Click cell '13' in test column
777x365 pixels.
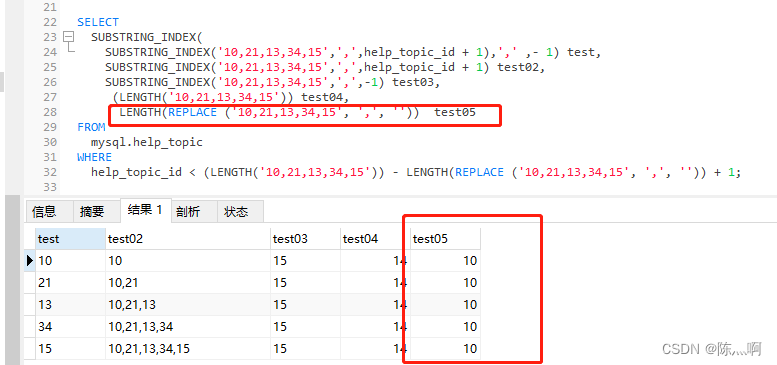[x=70, y=304]
